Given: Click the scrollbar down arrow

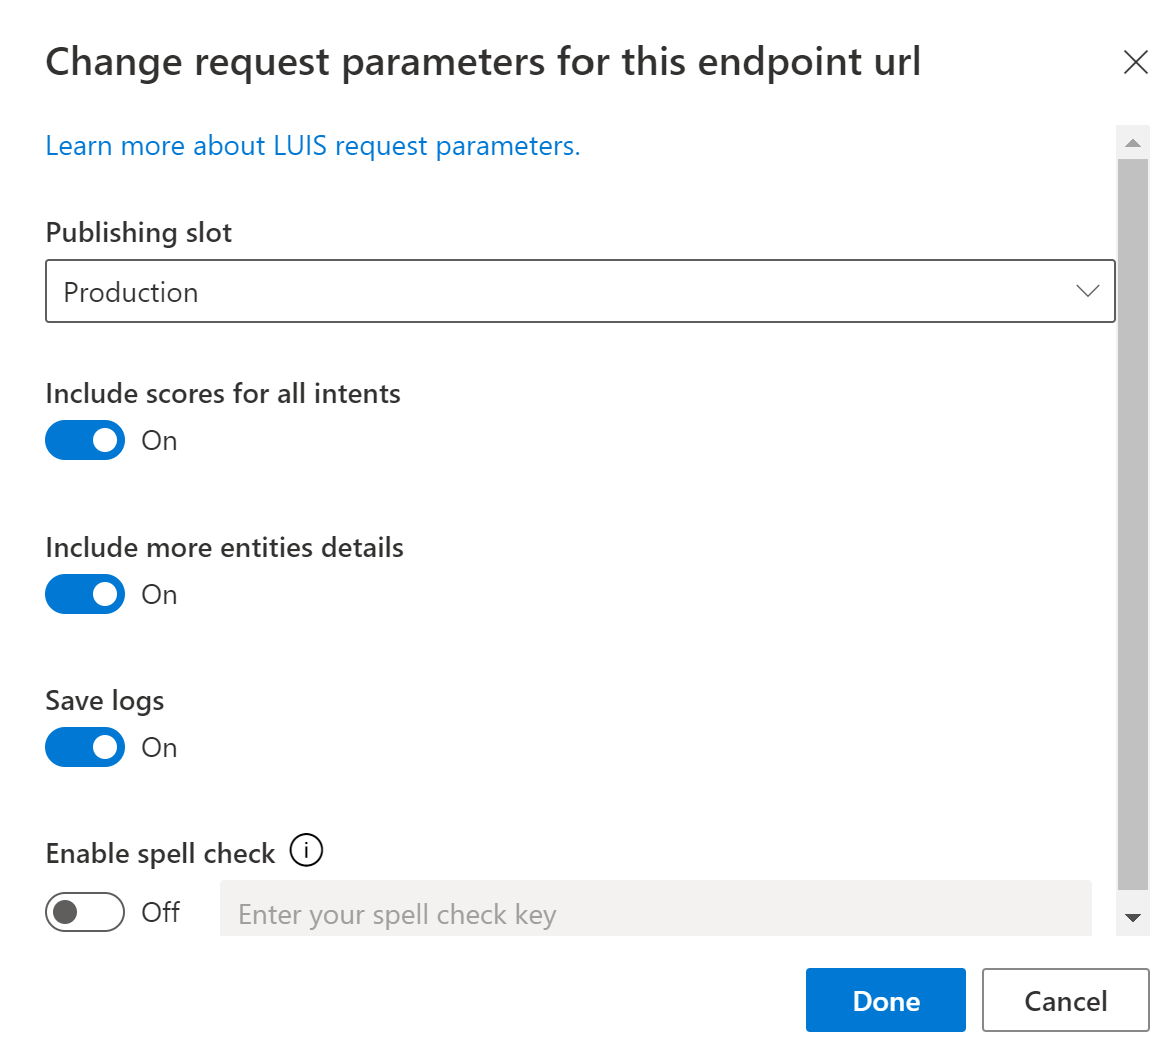Looking at the screenshot, I should (x=1132, y=917).
